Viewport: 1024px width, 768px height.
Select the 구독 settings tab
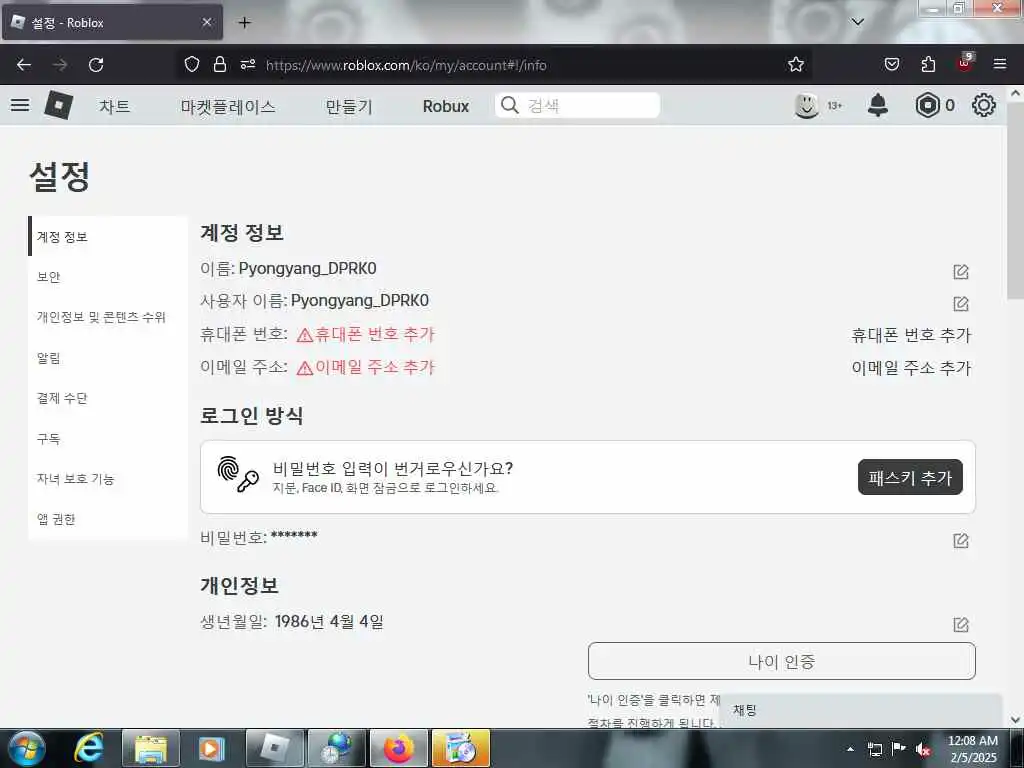pyautogui.click(x=108, y=439)
